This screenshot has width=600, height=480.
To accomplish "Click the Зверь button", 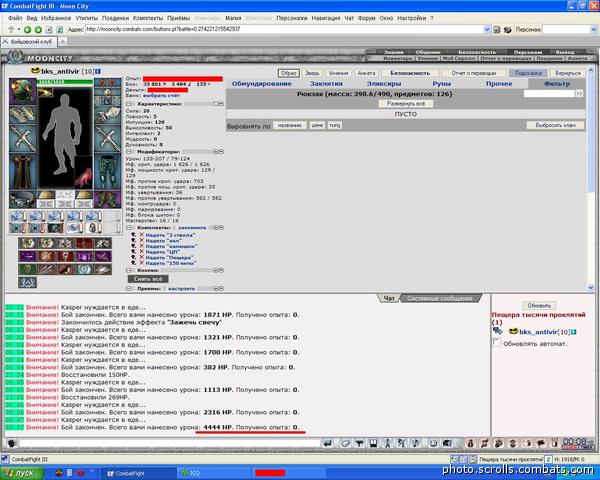I will click(312, 73).
